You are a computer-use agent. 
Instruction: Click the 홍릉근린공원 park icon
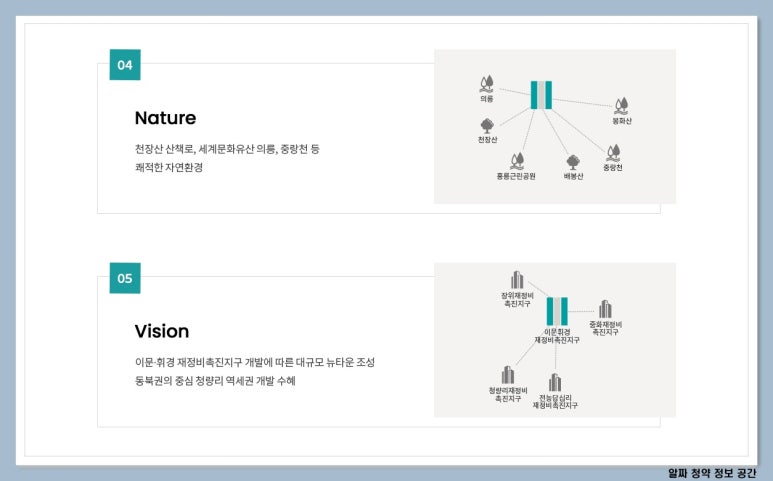click(516, 161)
